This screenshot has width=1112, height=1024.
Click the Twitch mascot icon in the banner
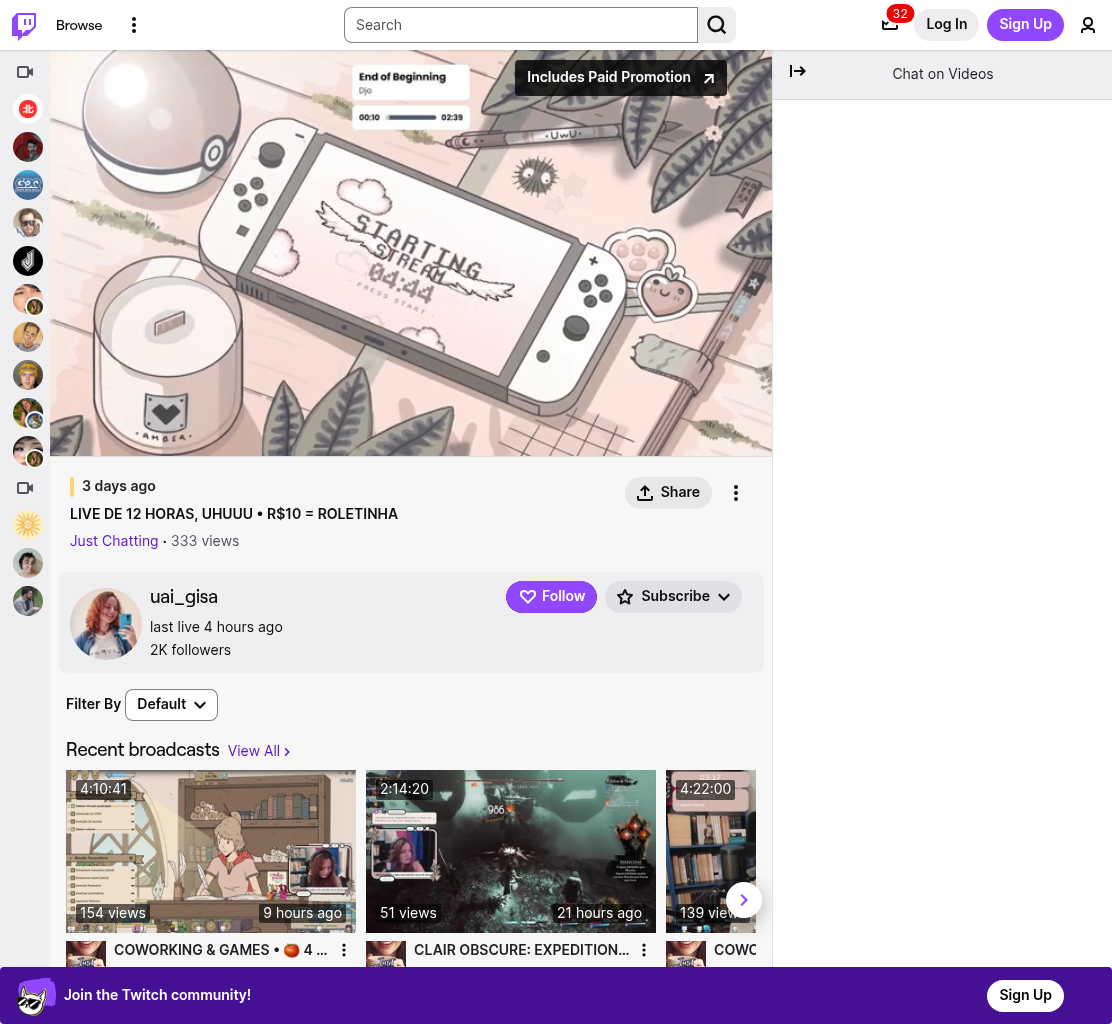tap(36, 996)
